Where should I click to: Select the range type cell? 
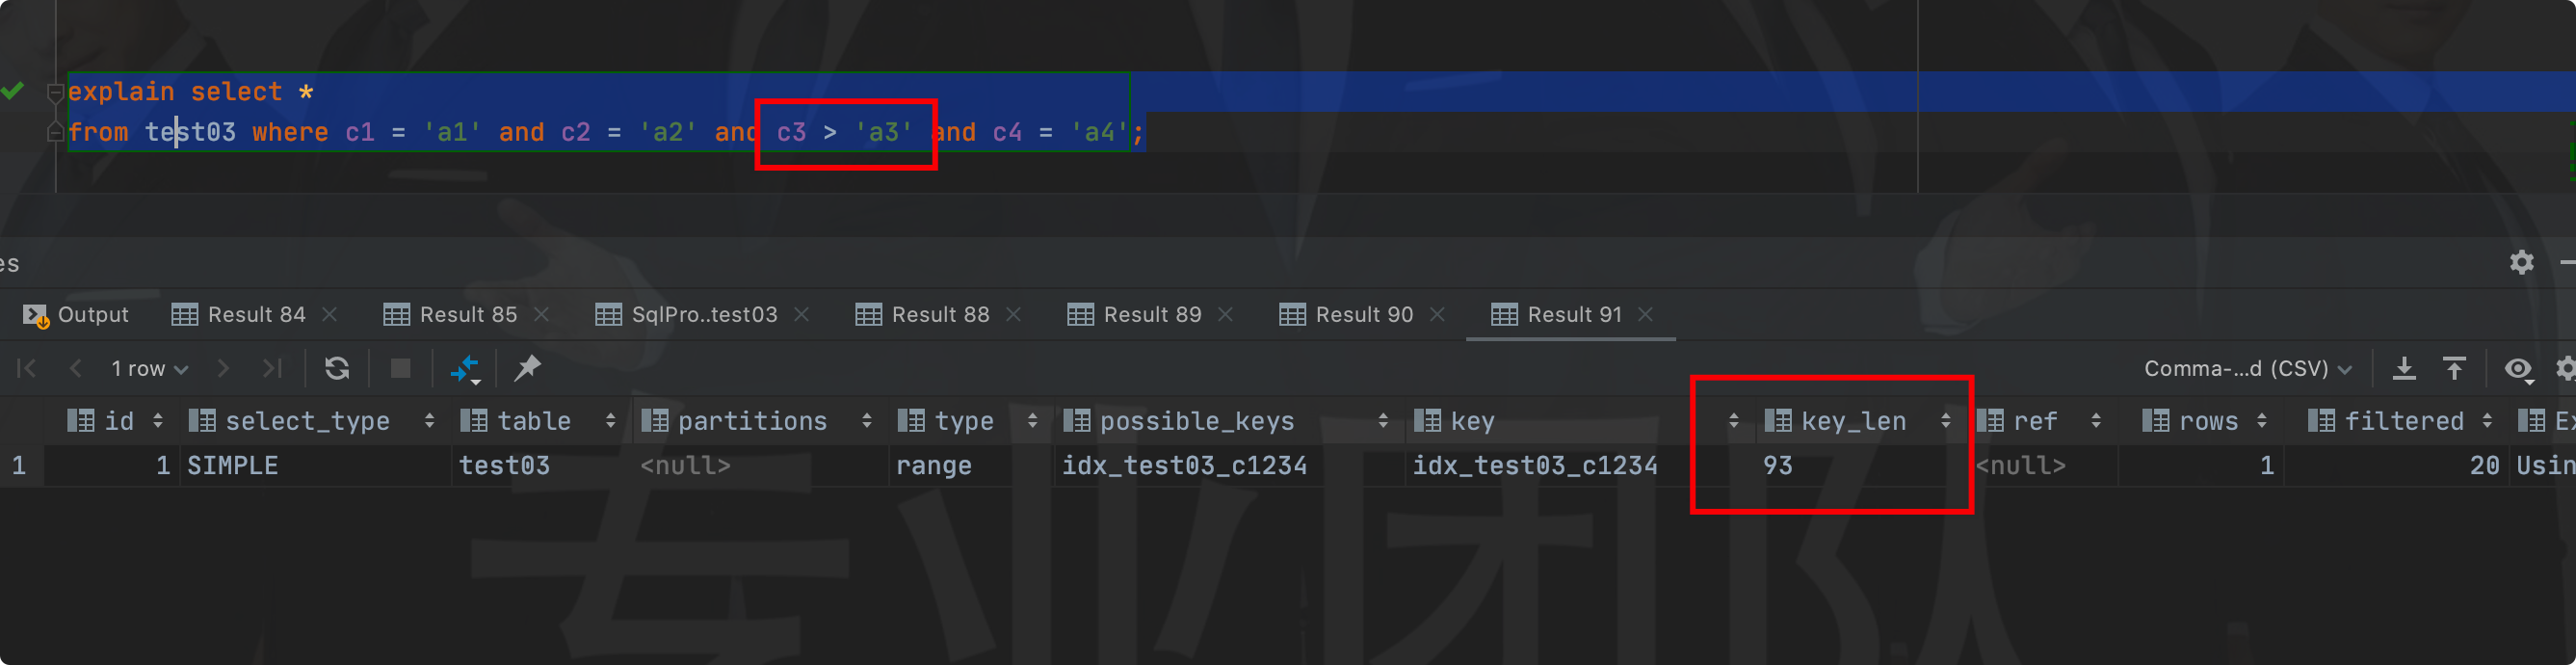[x=971, y=466]
